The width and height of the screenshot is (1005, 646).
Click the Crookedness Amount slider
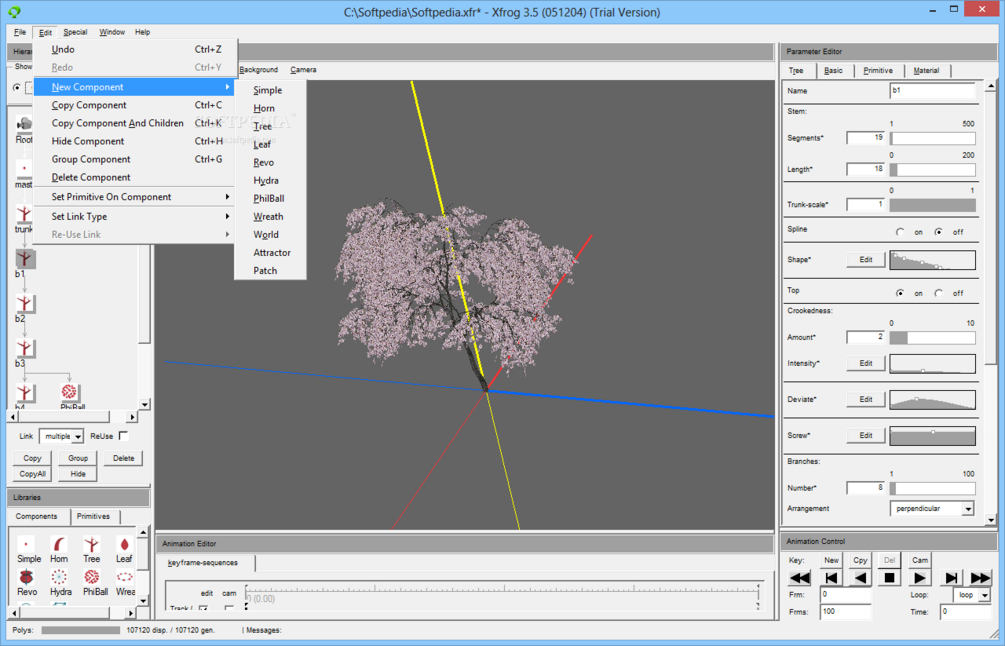(x=933, y=337)
